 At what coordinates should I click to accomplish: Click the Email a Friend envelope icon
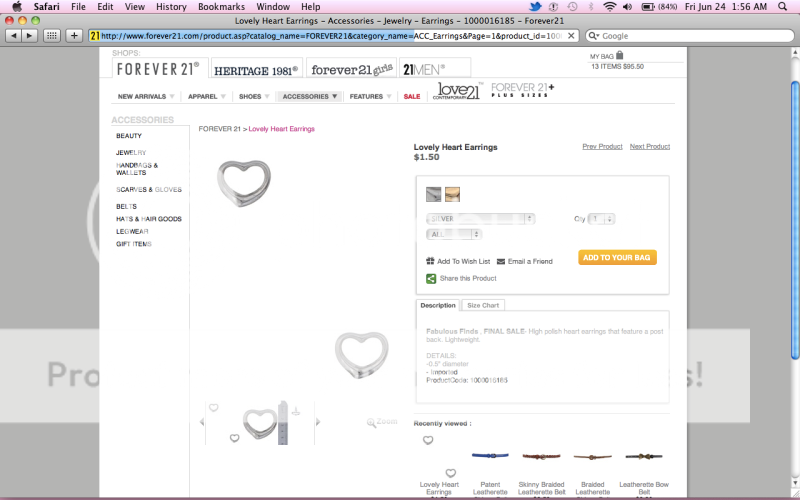point(501,261)
